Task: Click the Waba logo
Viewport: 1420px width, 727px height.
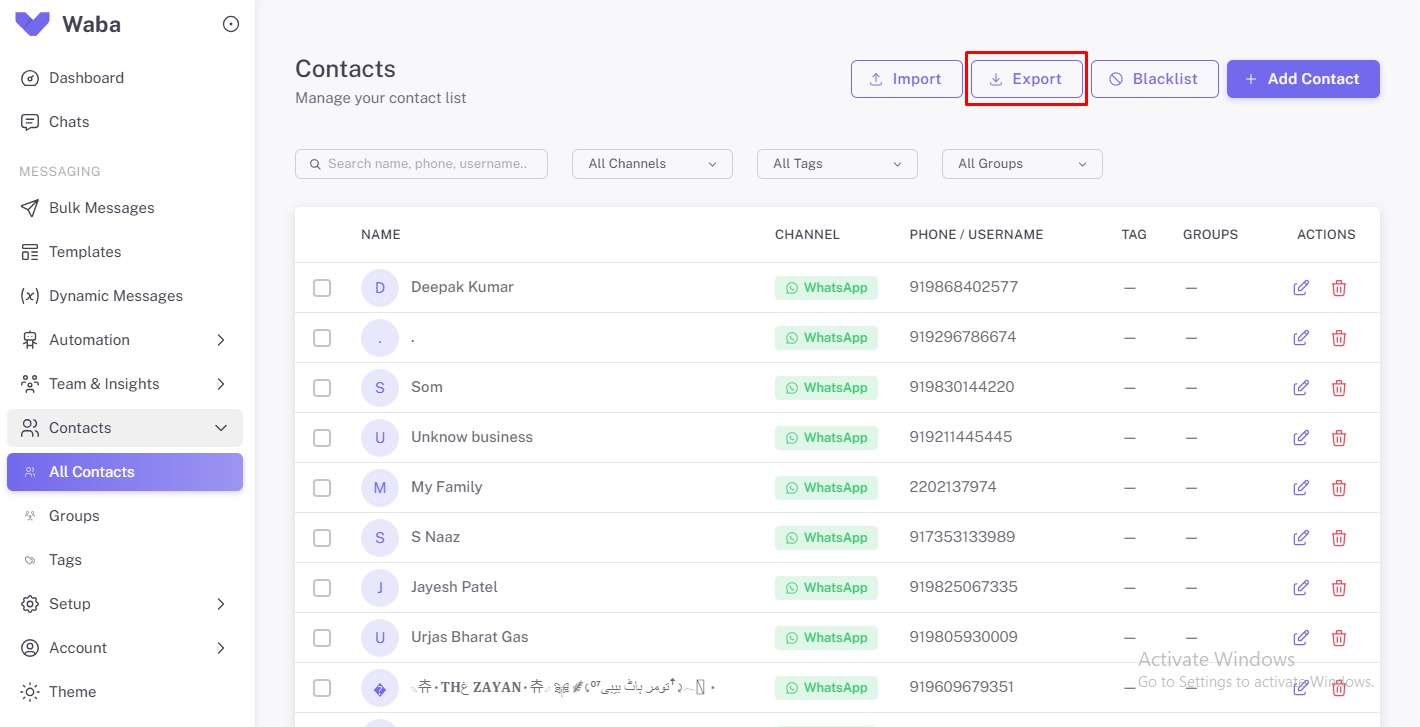Action: coord(67,24)
